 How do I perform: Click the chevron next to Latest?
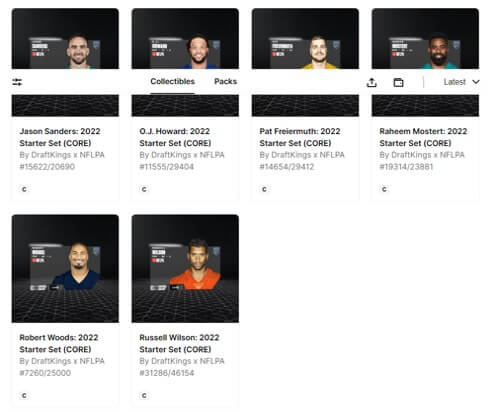click(x=476, y=82)
